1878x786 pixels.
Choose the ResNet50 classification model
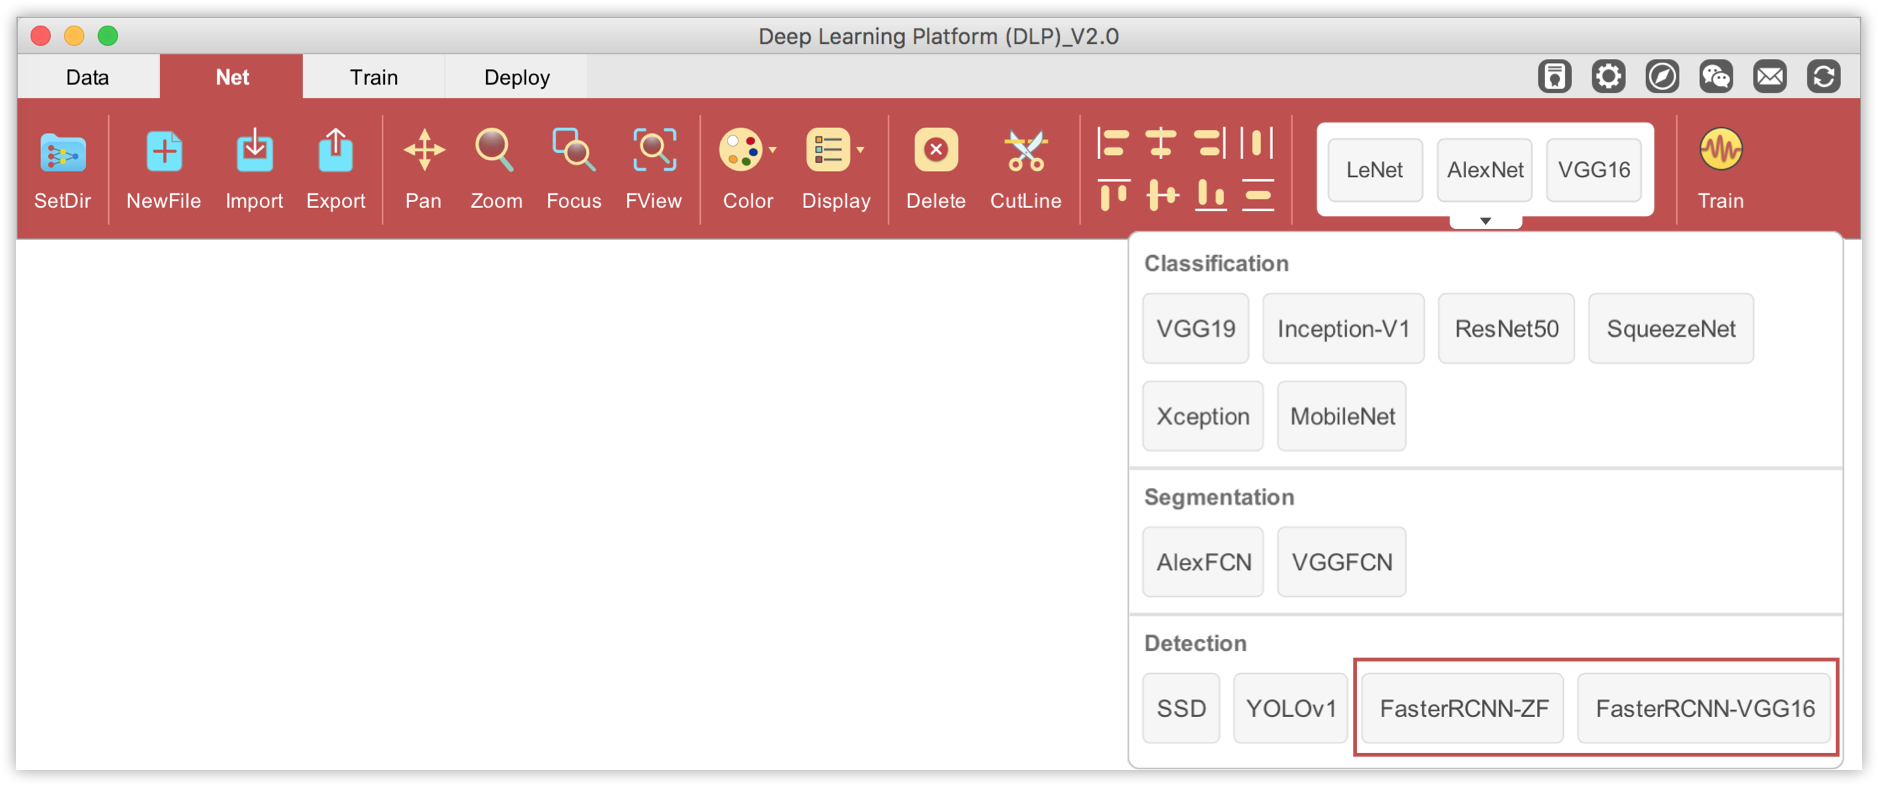coord(1506,329)
